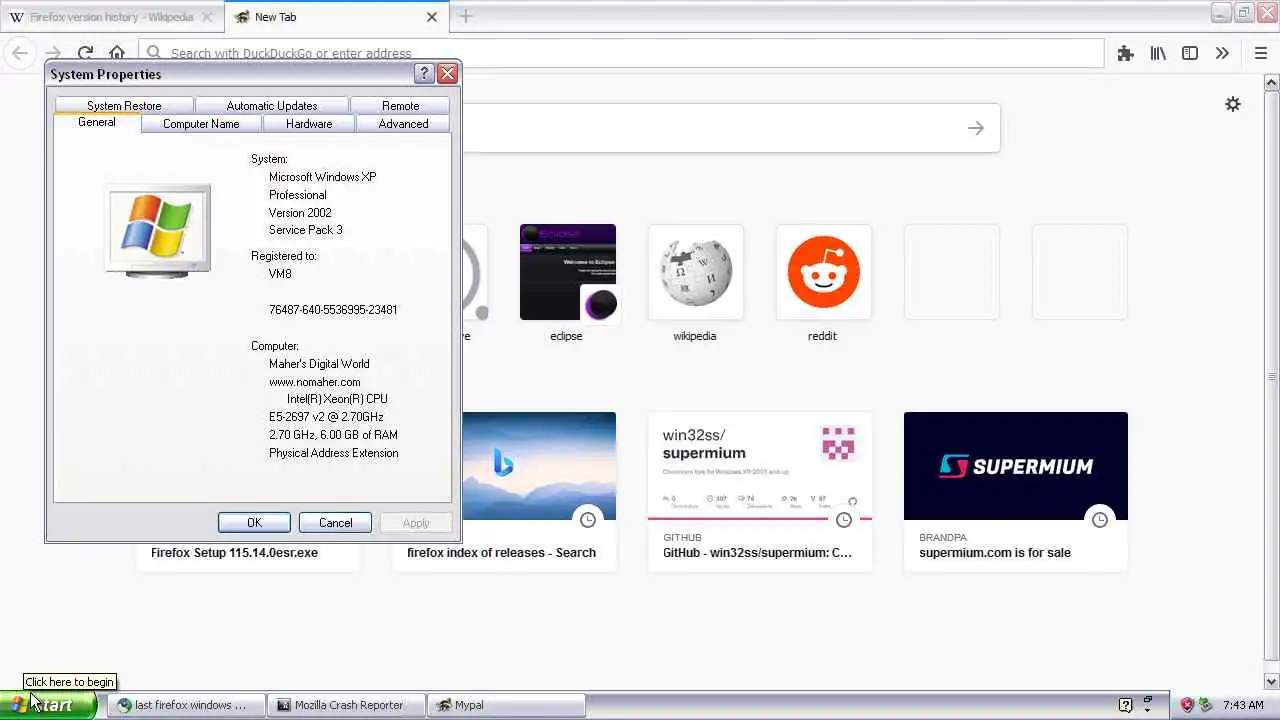Click the 7:43 AM system clock
The height and width of the screenshot is (720, 1280).
1243,705
